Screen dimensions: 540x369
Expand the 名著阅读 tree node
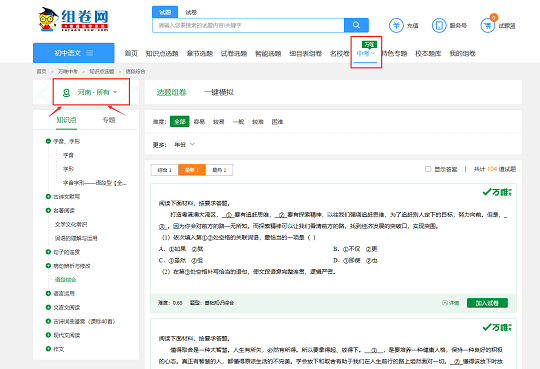(48, 210)
